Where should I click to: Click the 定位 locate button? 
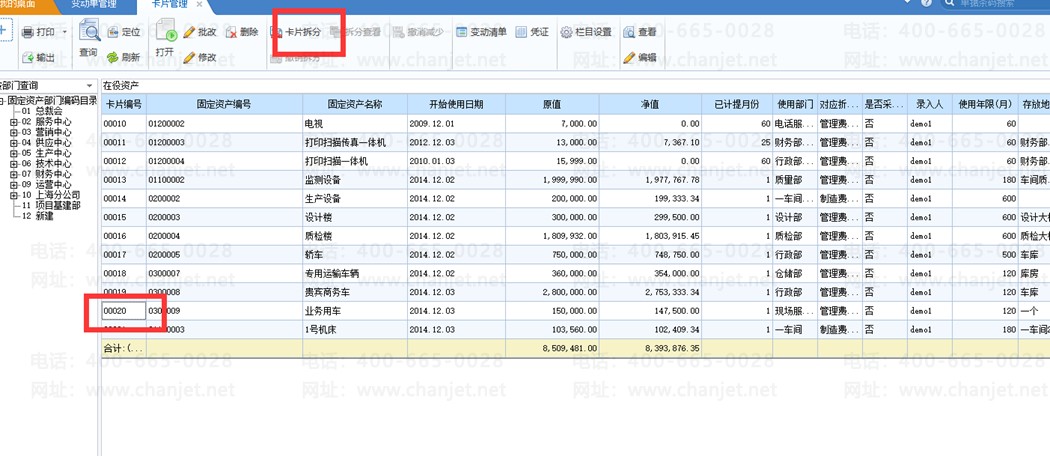click(123, 32)
